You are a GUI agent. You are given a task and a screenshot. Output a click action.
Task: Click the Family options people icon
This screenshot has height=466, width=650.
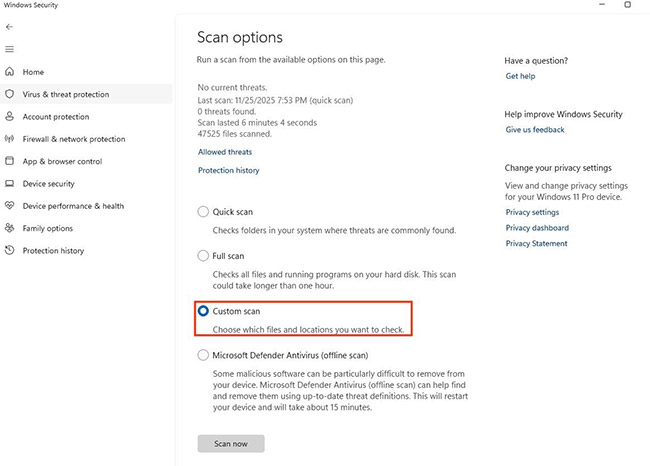pyautogui.click(x=9, y=228)
